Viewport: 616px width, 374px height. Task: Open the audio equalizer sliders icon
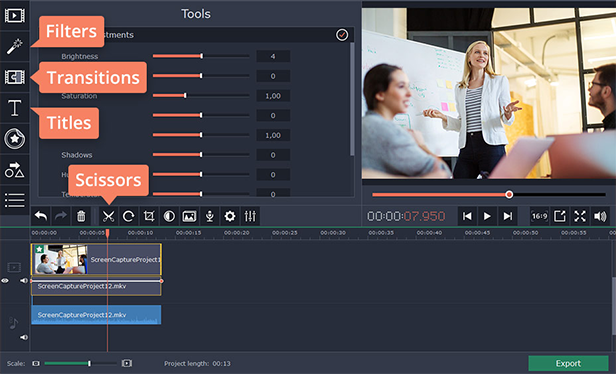(x=250, y=216)
